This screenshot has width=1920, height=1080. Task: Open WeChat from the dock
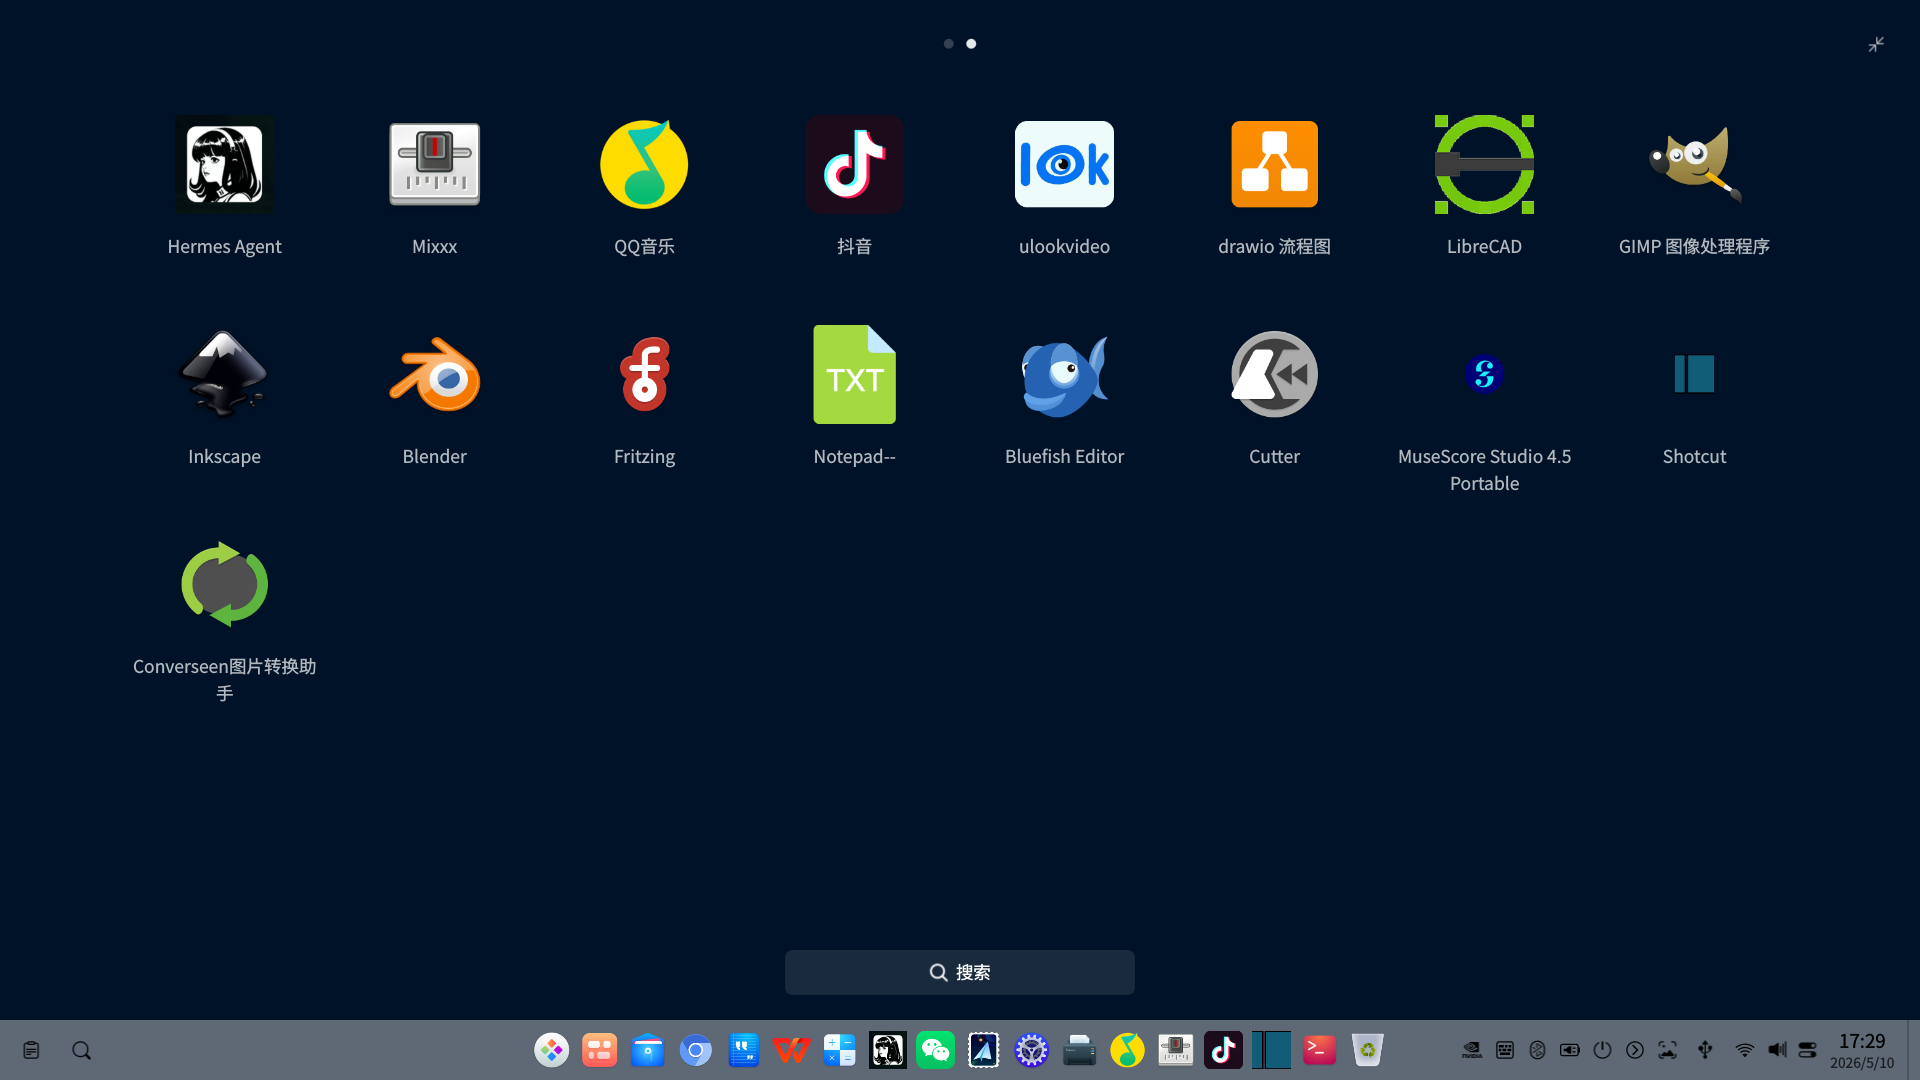coord(936,1050)
